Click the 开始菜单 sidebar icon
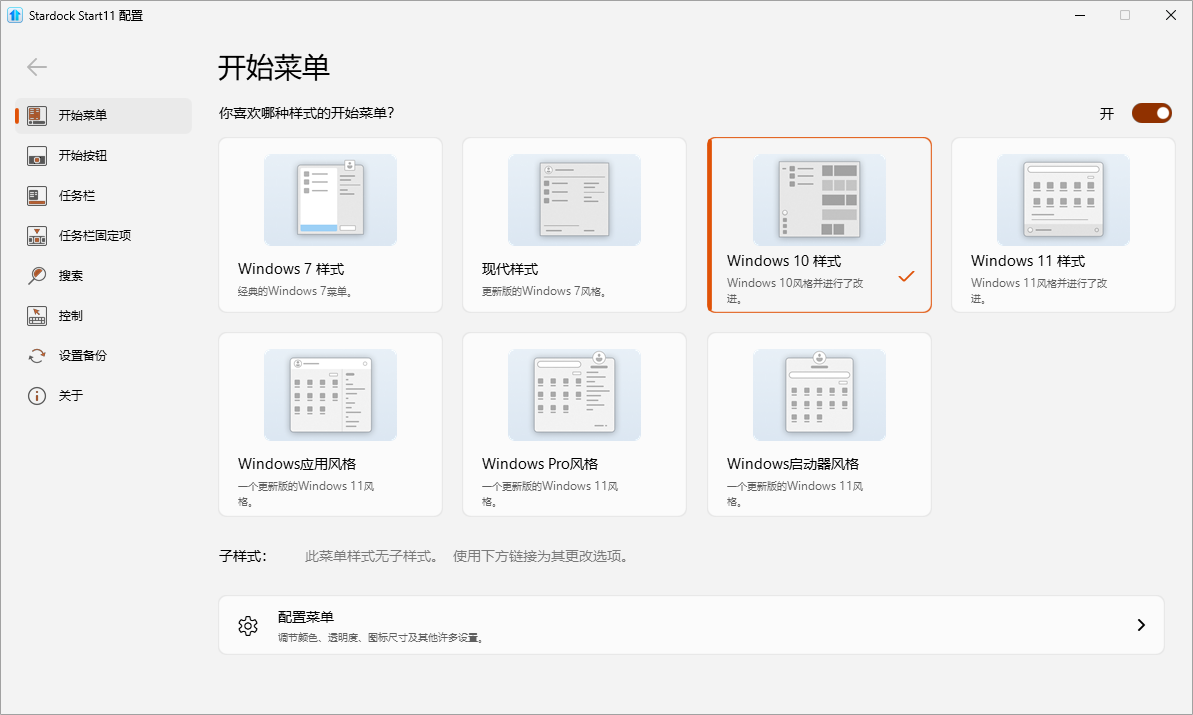 pos(37,115)
